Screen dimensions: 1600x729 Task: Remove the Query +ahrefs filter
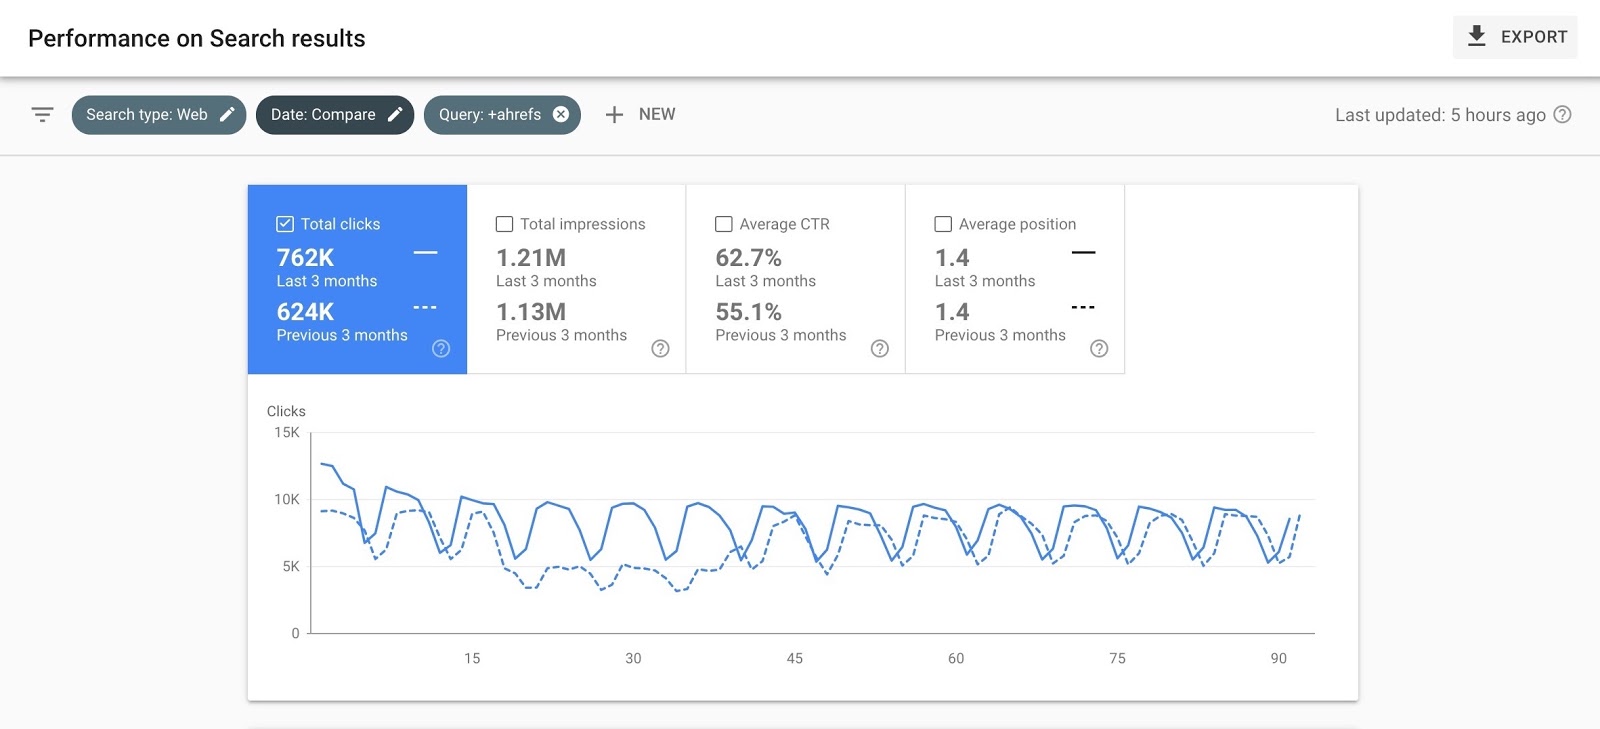click(x=561, y=115)
